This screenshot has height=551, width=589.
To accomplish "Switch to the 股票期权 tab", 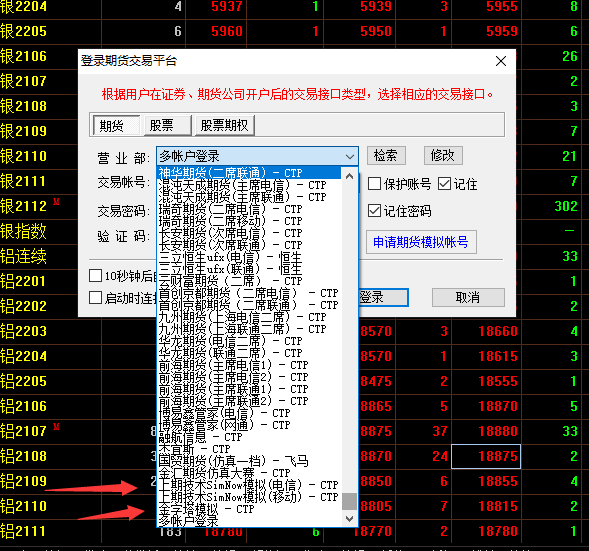I will [225, 125].
